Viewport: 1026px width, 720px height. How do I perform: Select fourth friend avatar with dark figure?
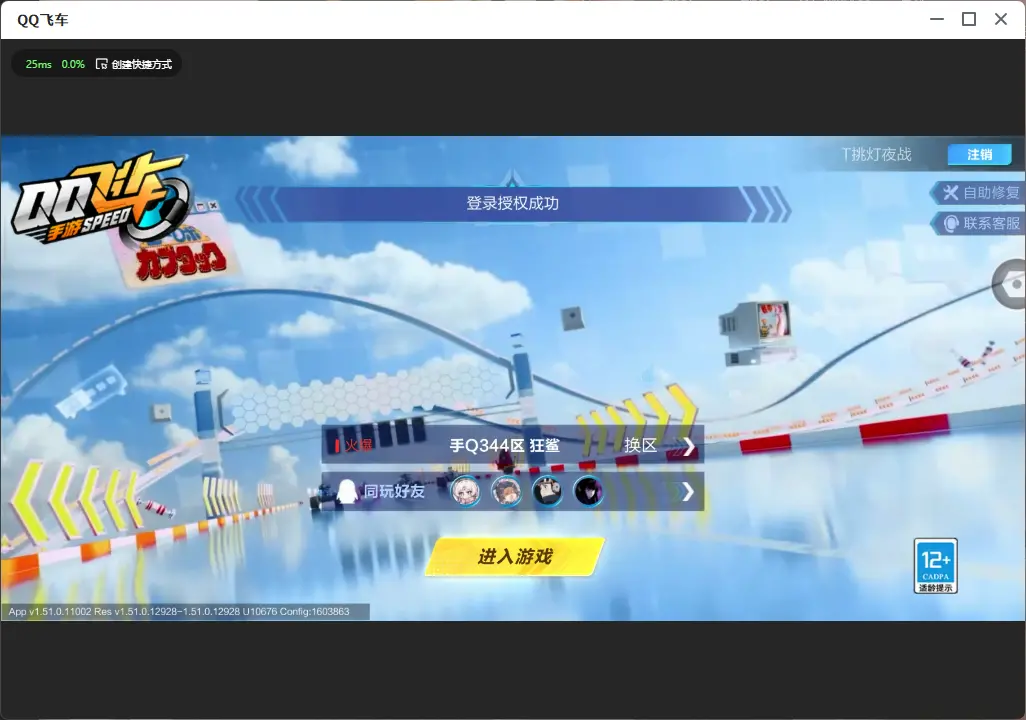588,491
